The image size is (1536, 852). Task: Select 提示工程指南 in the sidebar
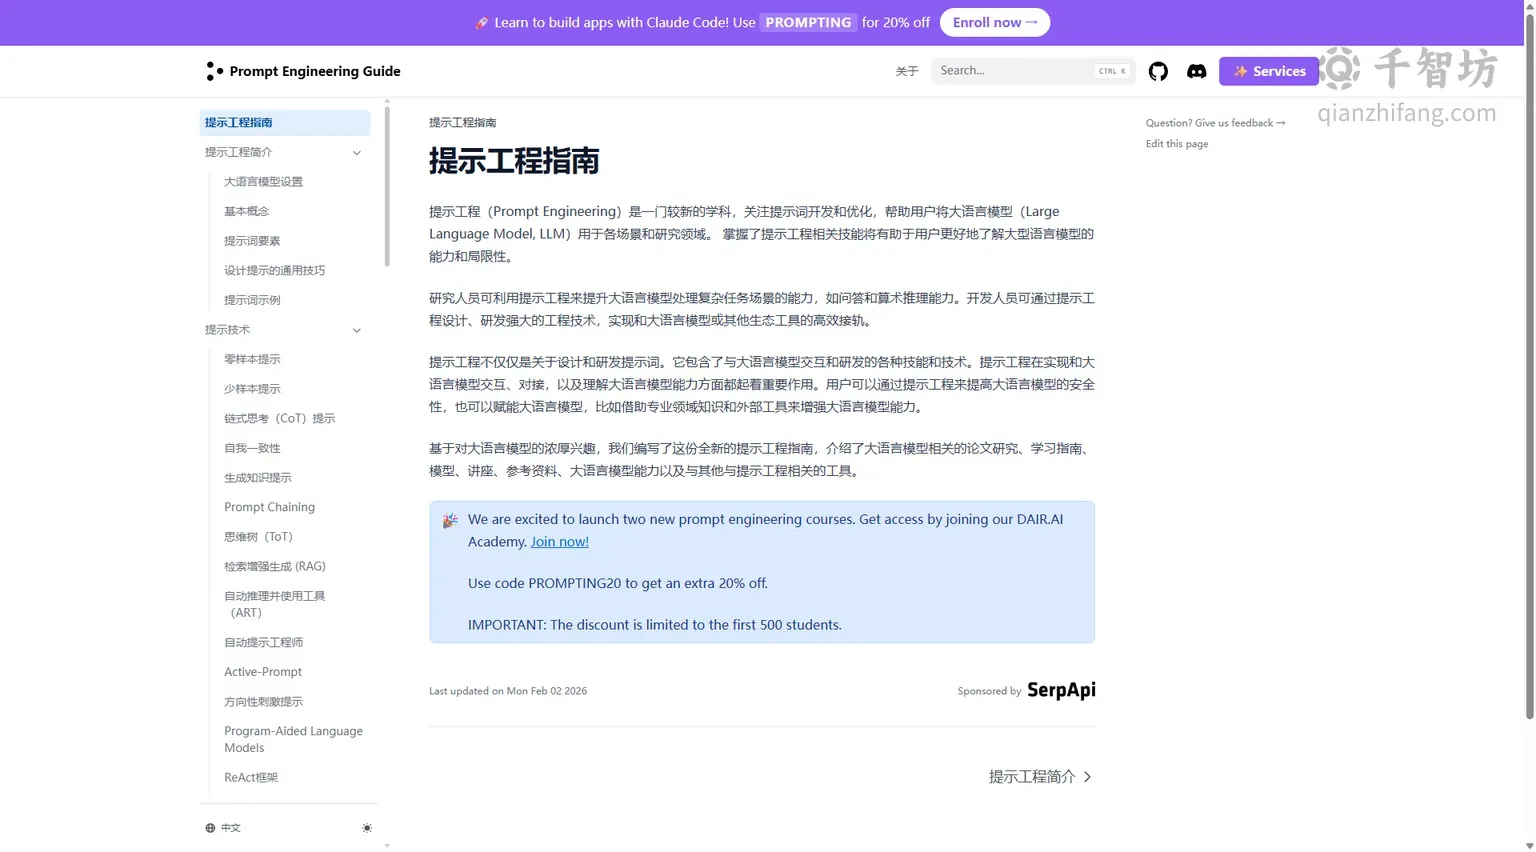[285, 123]
